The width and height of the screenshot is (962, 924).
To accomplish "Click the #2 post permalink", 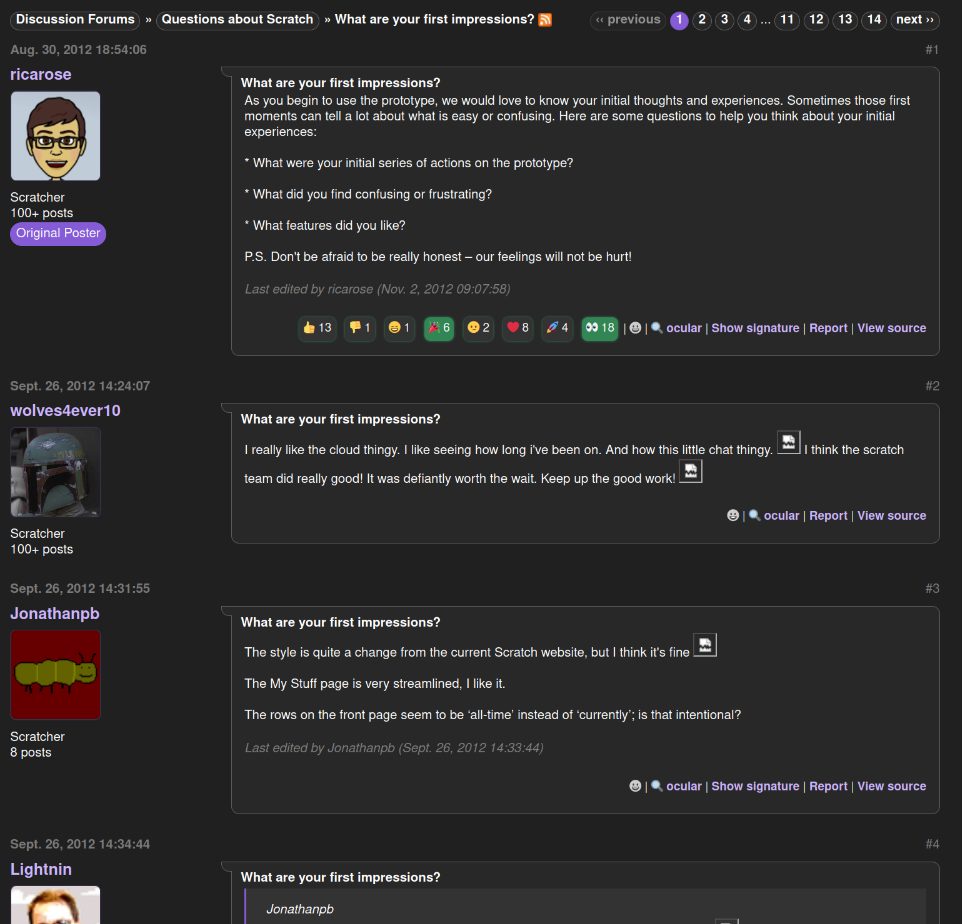I will (x=932, y=386).
